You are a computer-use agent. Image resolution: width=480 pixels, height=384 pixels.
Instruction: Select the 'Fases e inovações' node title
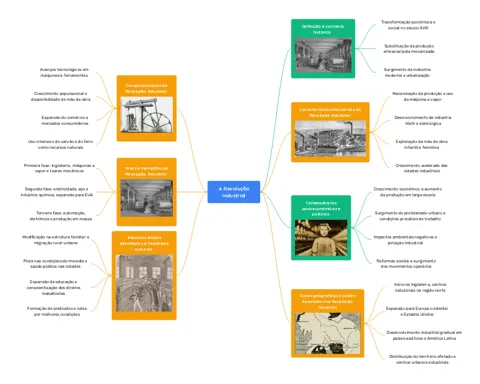coord(146,171)
